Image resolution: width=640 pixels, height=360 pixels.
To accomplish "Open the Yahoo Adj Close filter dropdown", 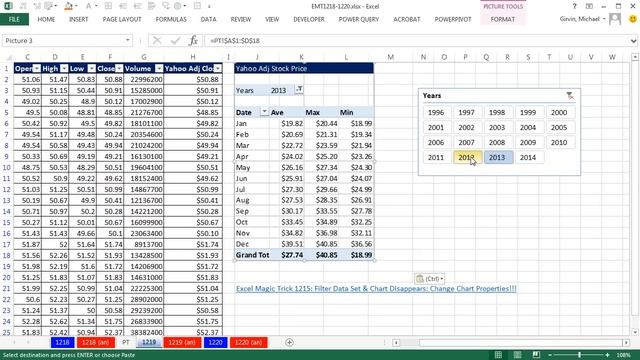I will 218,69.
